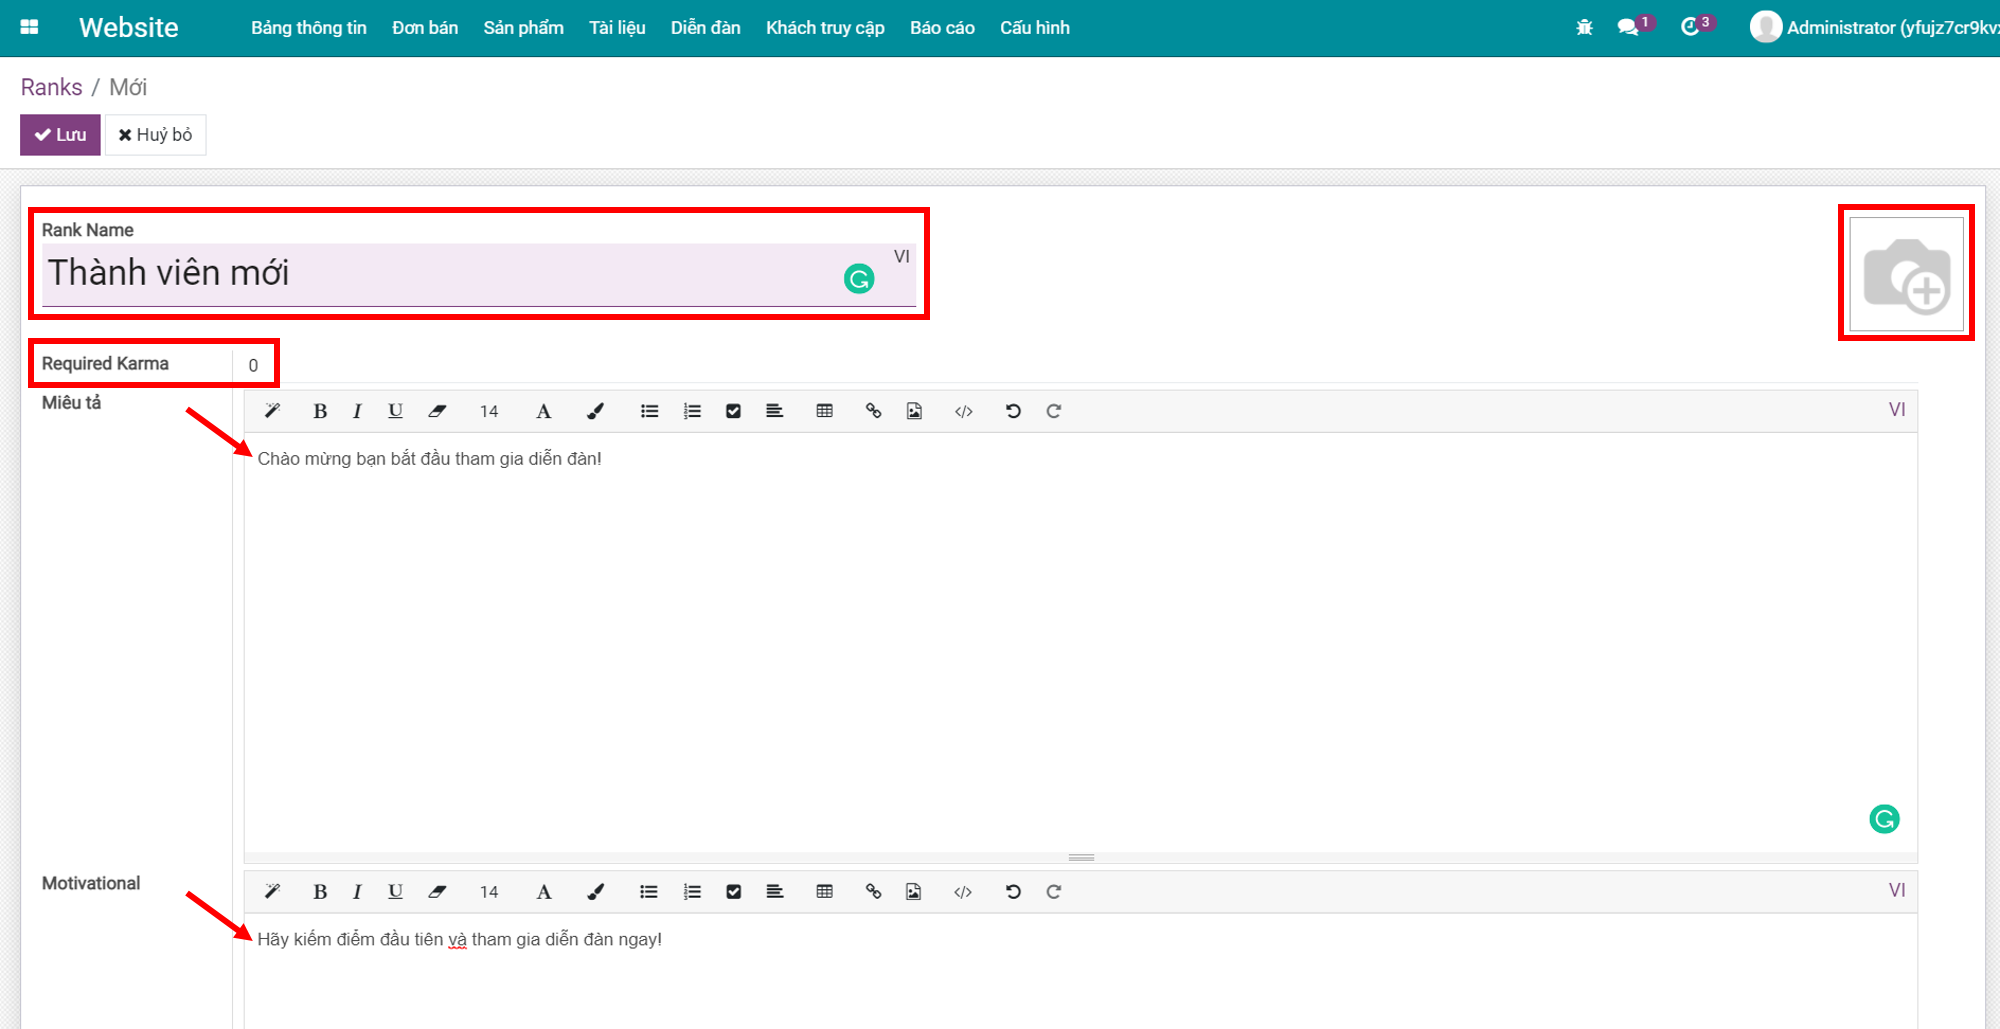Open code view in Motivational toolbar
Image resolution: width=2000 pixels, height=1029 pixels.
963,892
